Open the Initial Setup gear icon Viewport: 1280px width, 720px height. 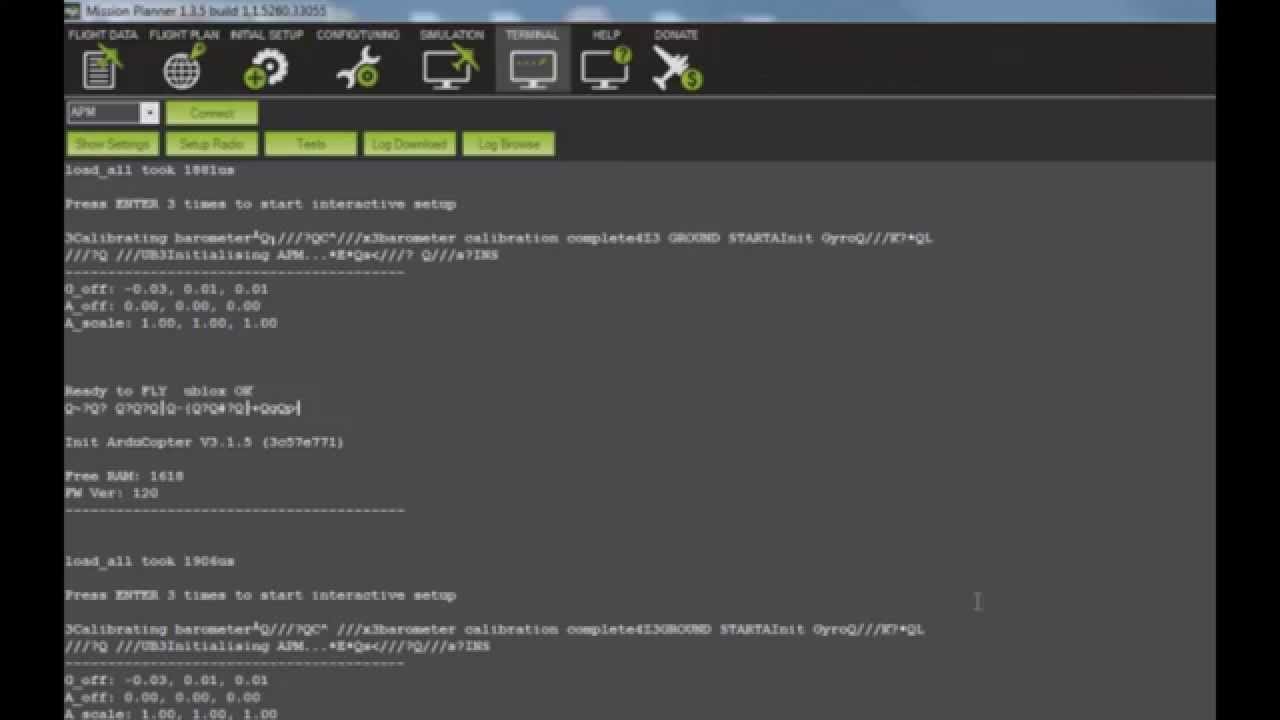pyautogui.click(x=266, y=69)
